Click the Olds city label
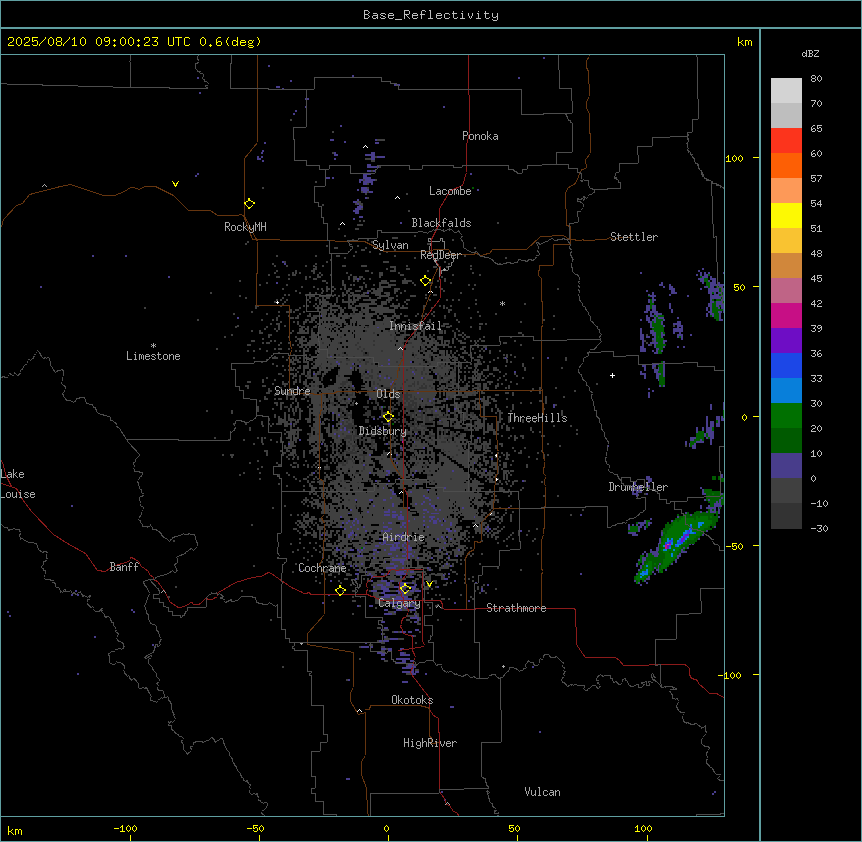862x842 pixels. [x=388, y=394]
